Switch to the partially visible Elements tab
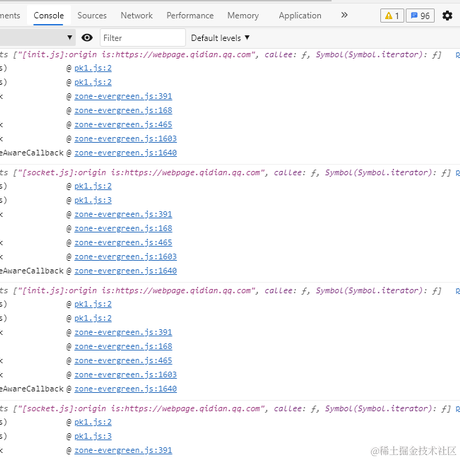This screenshot has height=460, width=460. tap(10, 15)
